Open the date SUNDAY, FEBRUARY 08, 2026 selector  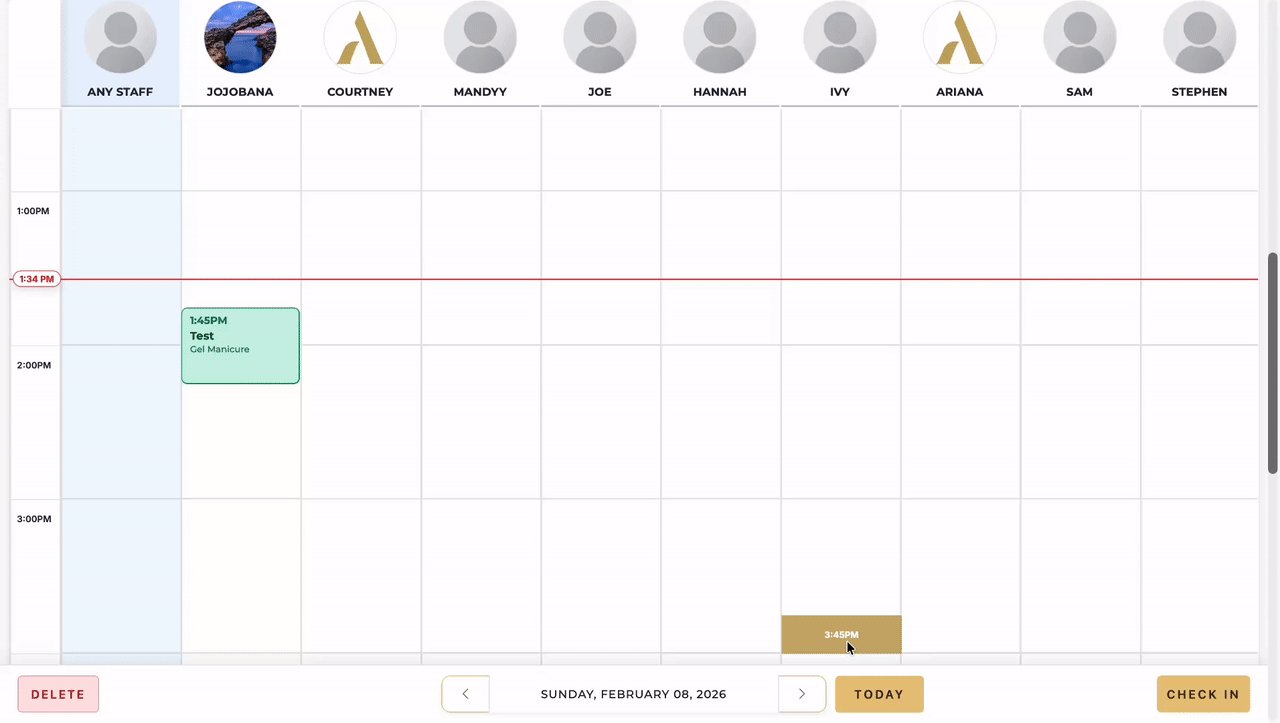[633, 694]
